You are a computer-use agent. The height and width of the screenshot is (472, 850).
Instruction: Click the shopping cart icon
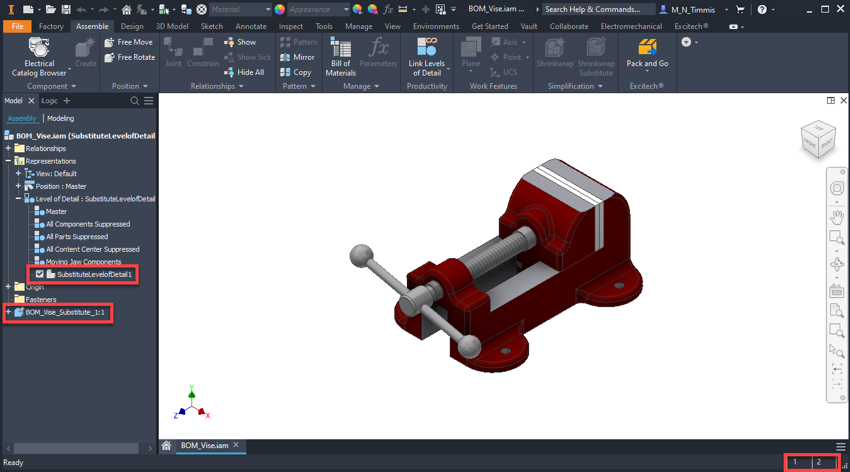tap(740, 9)
